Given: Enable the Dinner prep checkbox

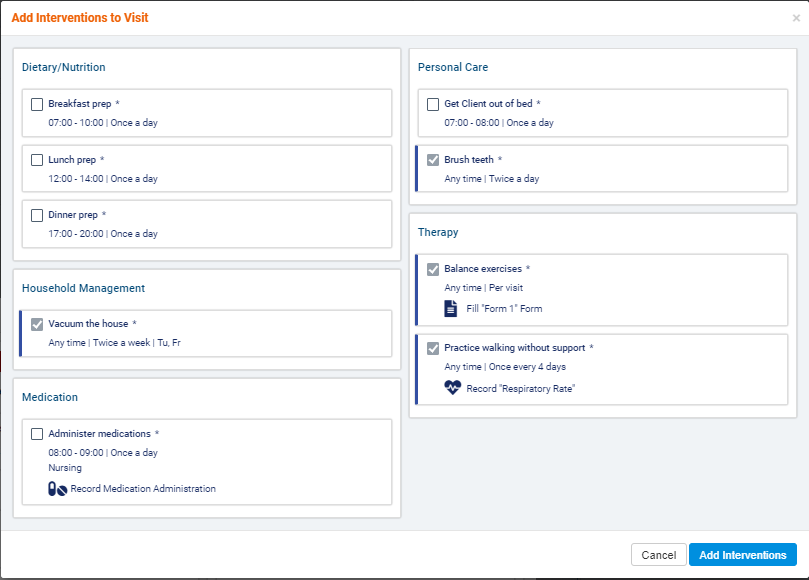Looking at the screenshot, I should click(x=37, y=215).
